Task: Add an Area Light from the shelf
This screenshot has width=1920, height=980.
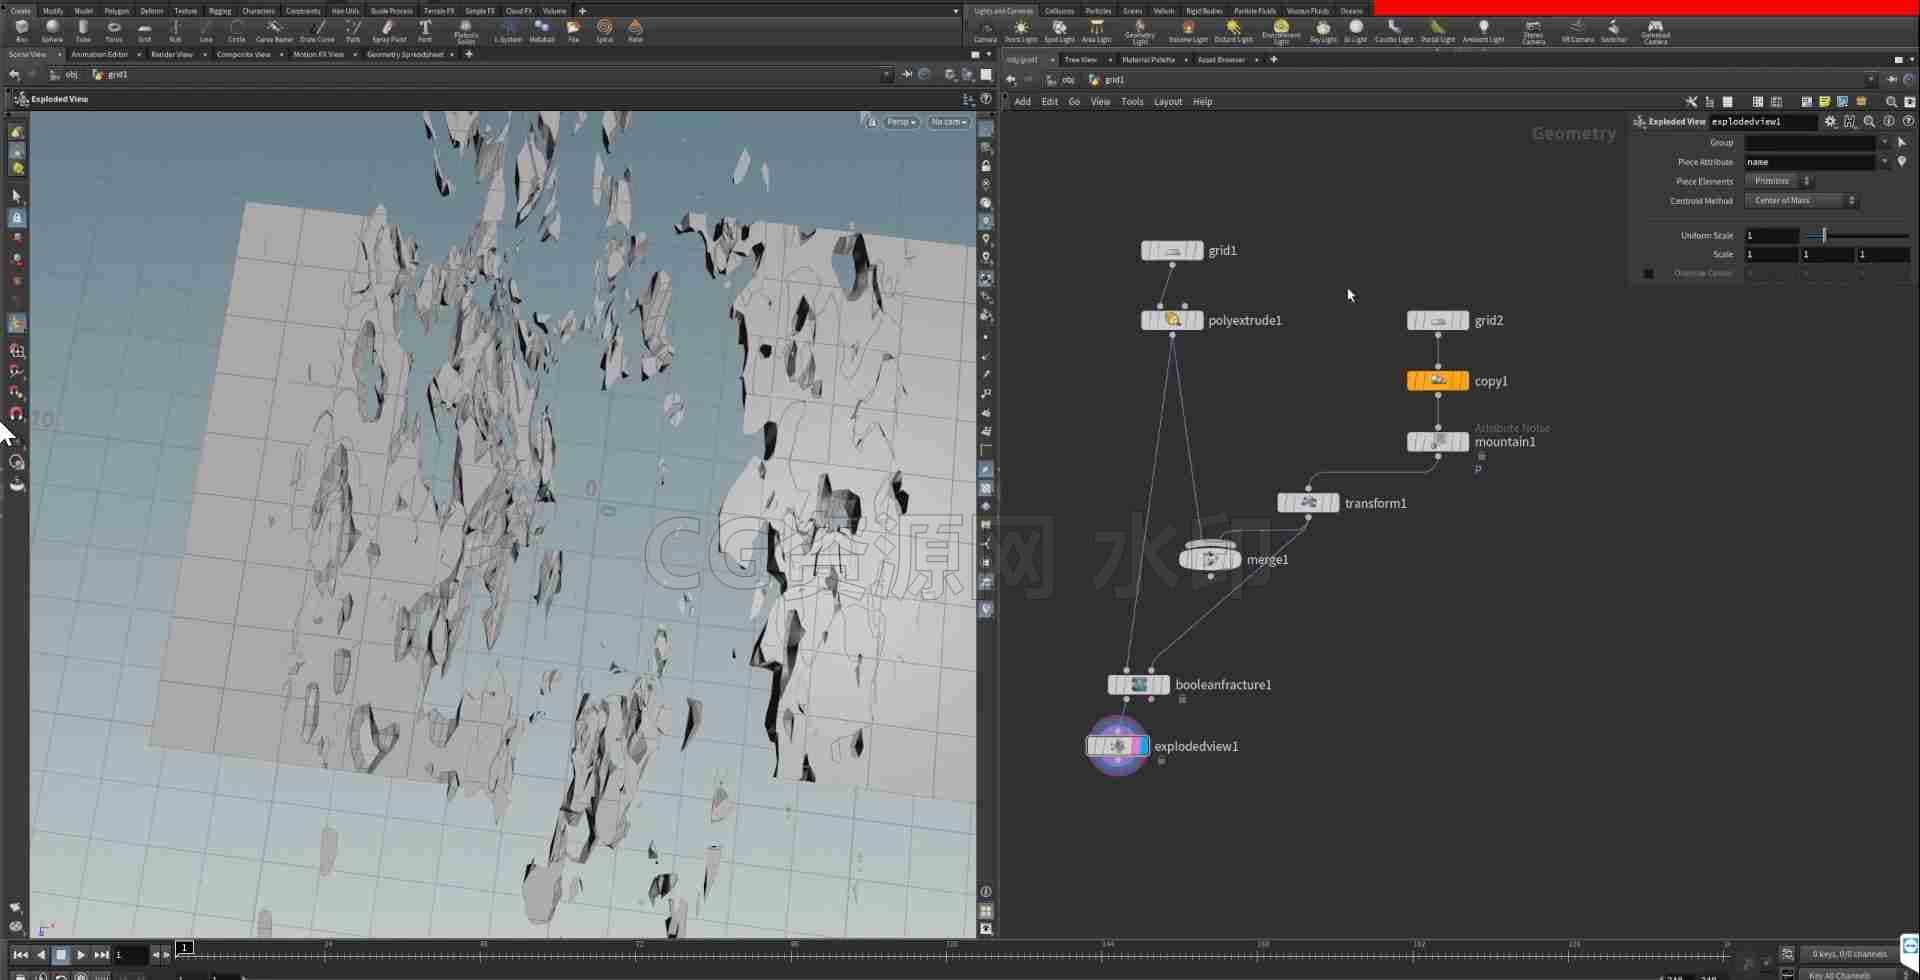Action: pos(1097,31)
